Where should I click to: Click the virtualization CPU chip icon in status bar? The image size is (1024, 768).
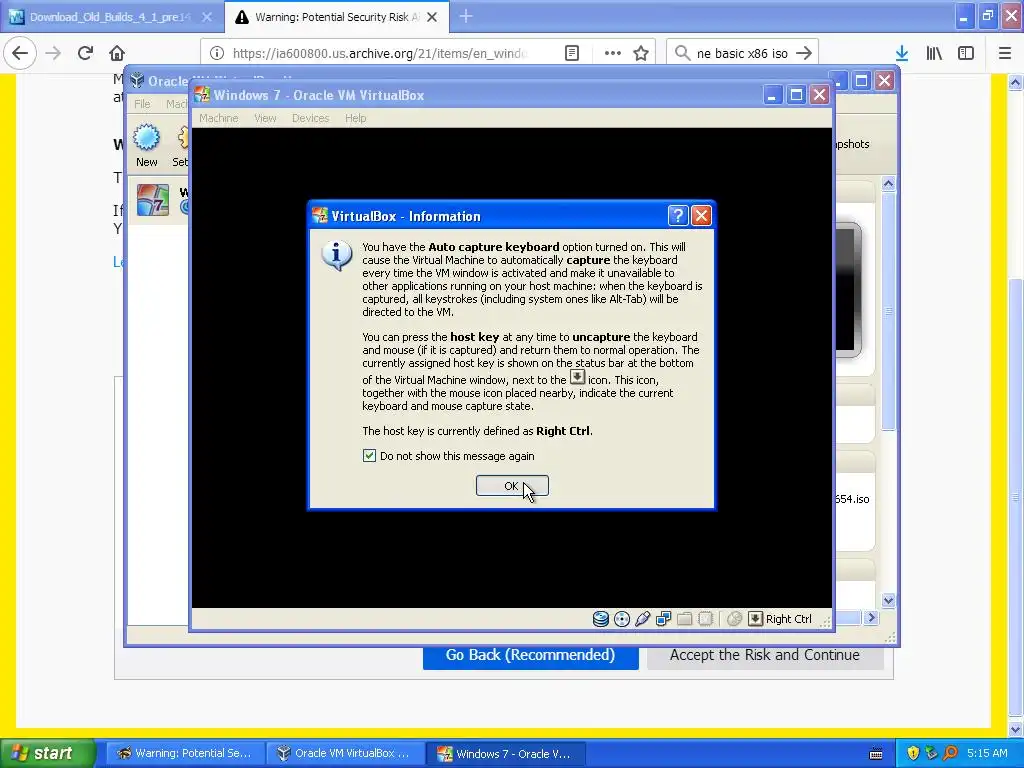click(705, 618)
